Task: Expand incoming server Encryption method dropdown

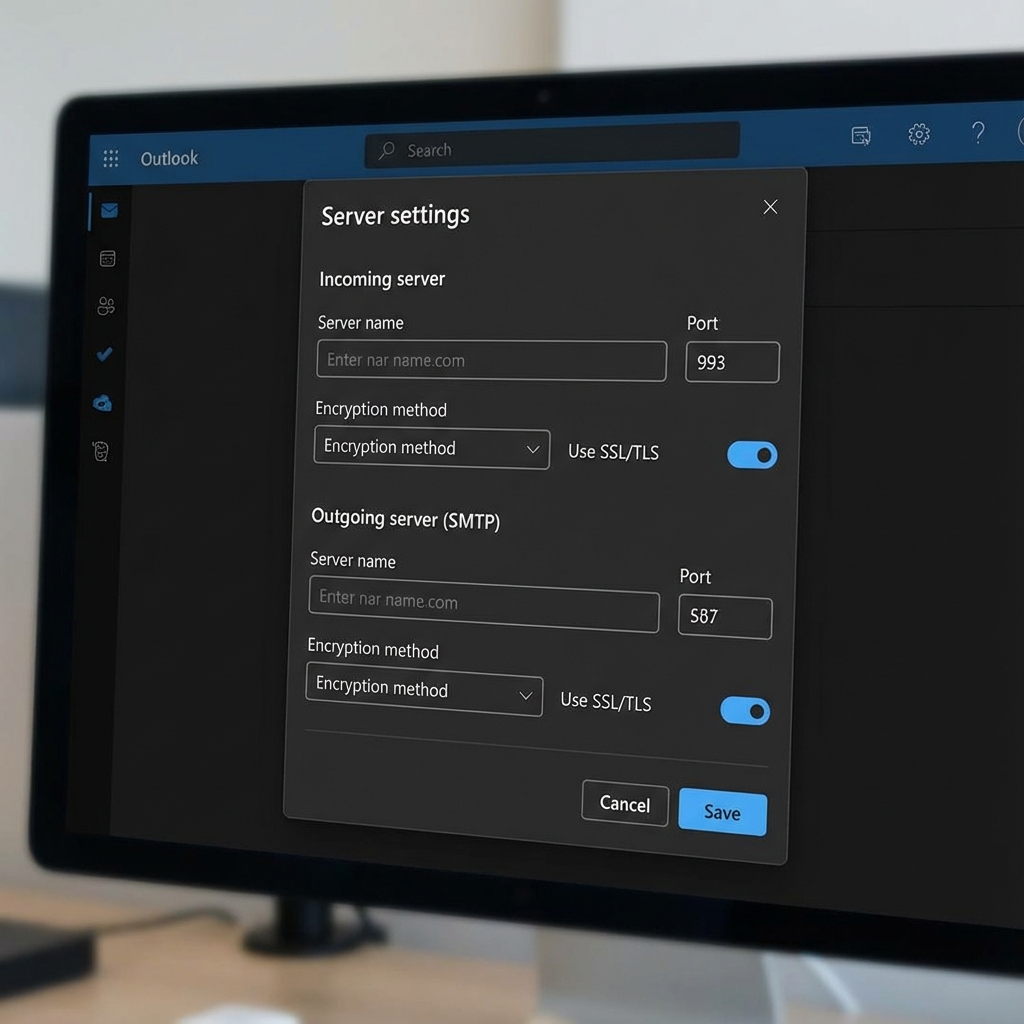Action: [431, 448]
